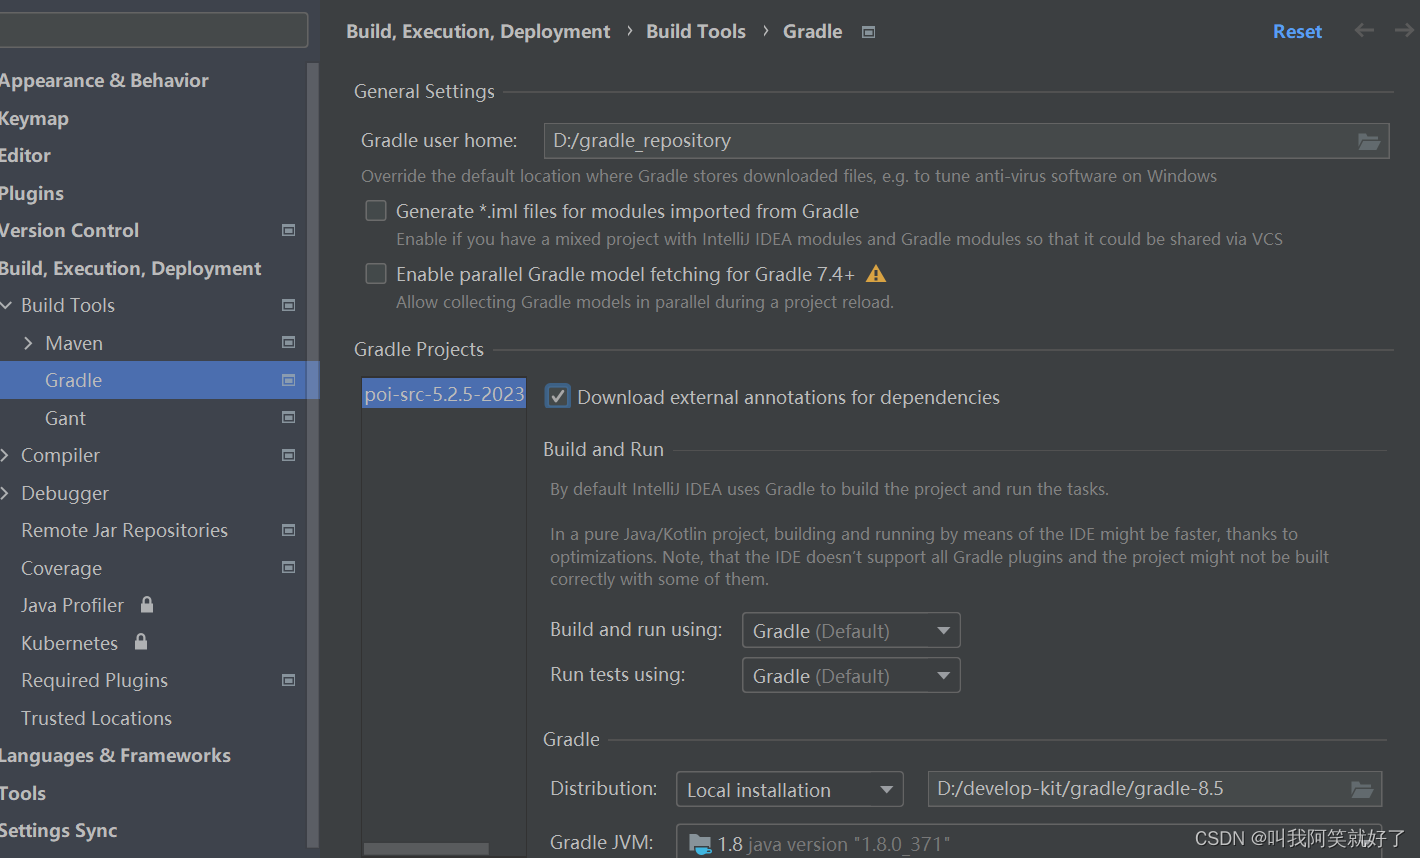This screenshot has height=858, width=1420.
Task: Click the project-level icon on Required Plugins row
Action: (x=288, y=680)
